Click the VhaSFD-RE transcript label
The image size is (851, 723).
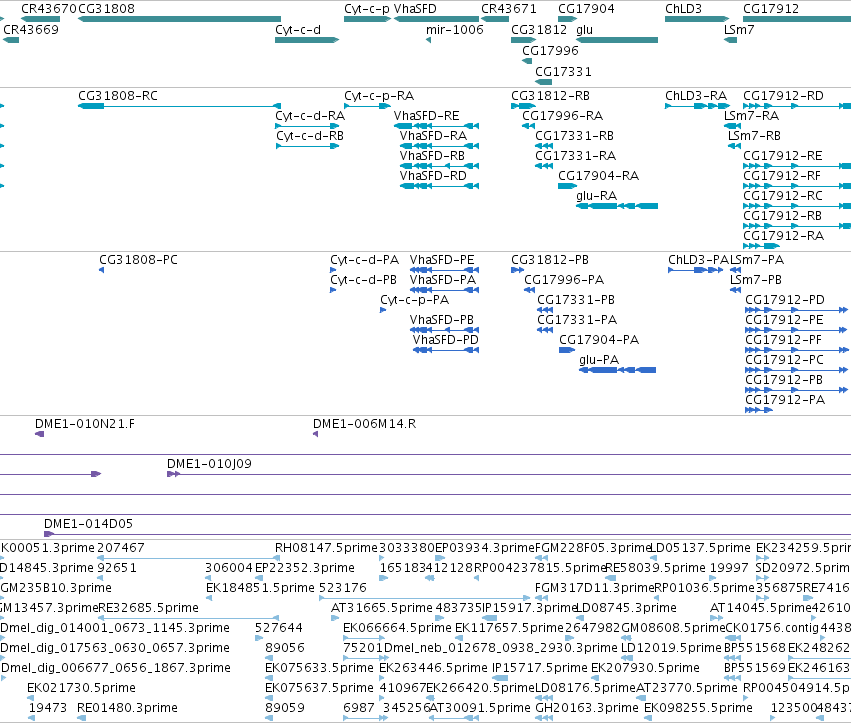pos(427,116)
